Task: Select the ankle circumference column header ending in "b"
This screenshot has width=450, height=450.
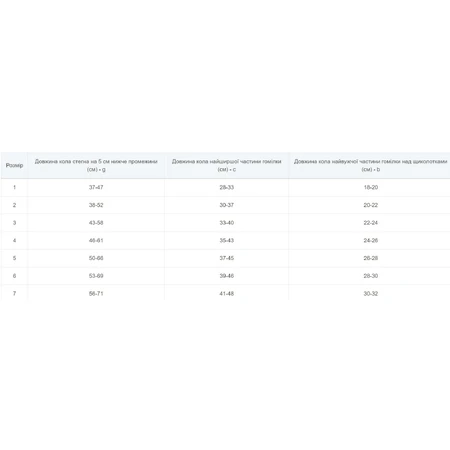Action: (370, 165)
